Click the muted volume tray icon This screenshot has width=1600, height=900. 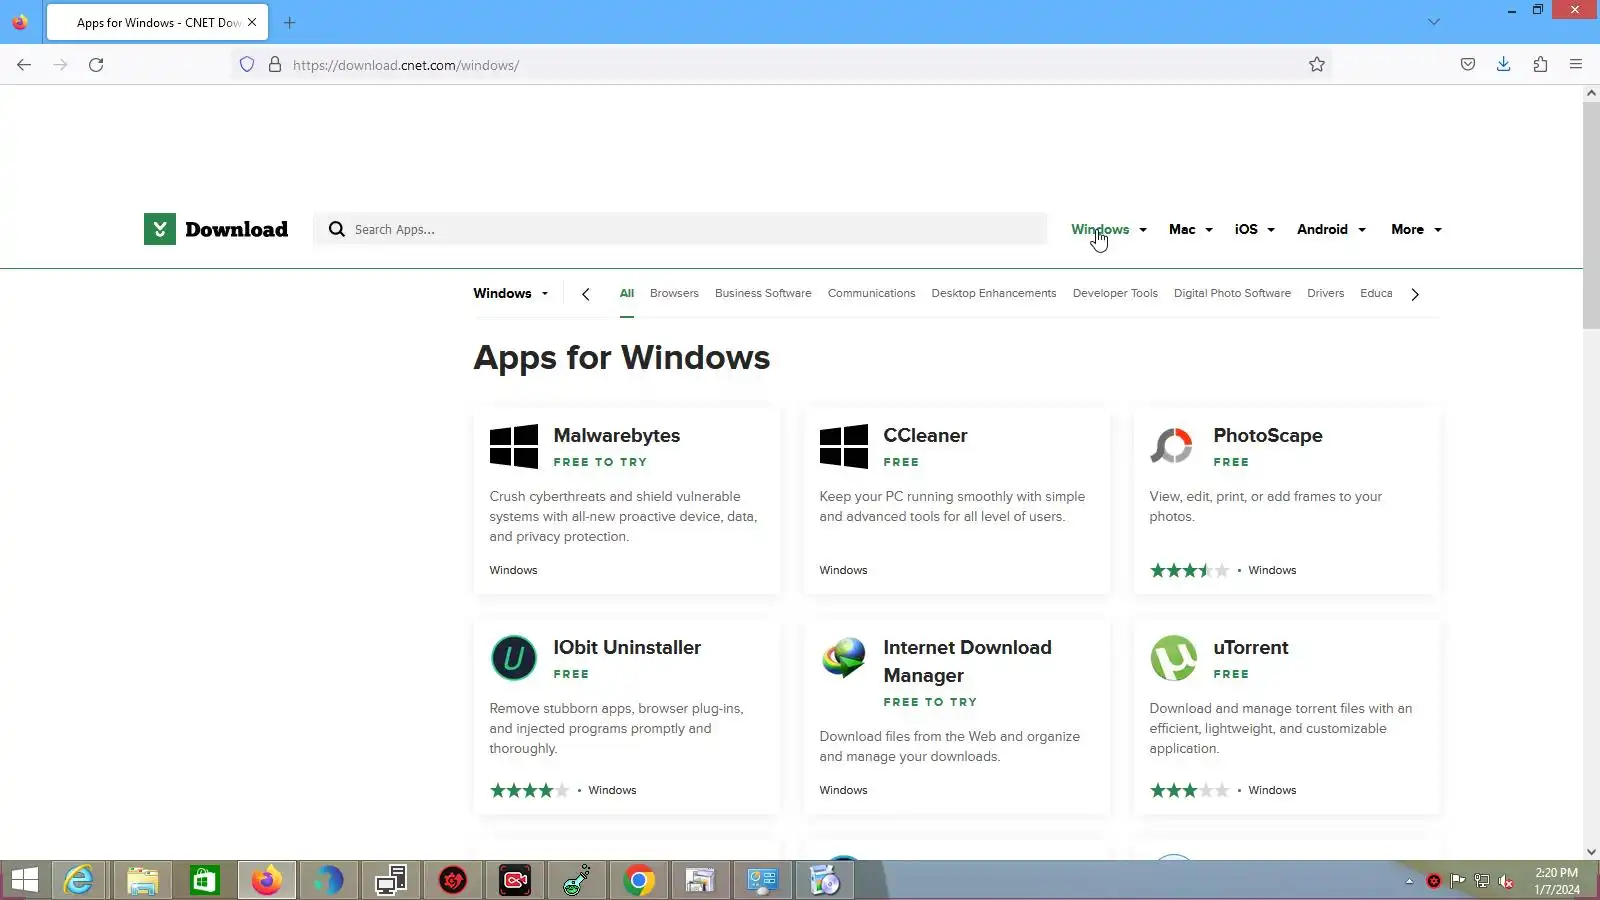[1506, 881]
